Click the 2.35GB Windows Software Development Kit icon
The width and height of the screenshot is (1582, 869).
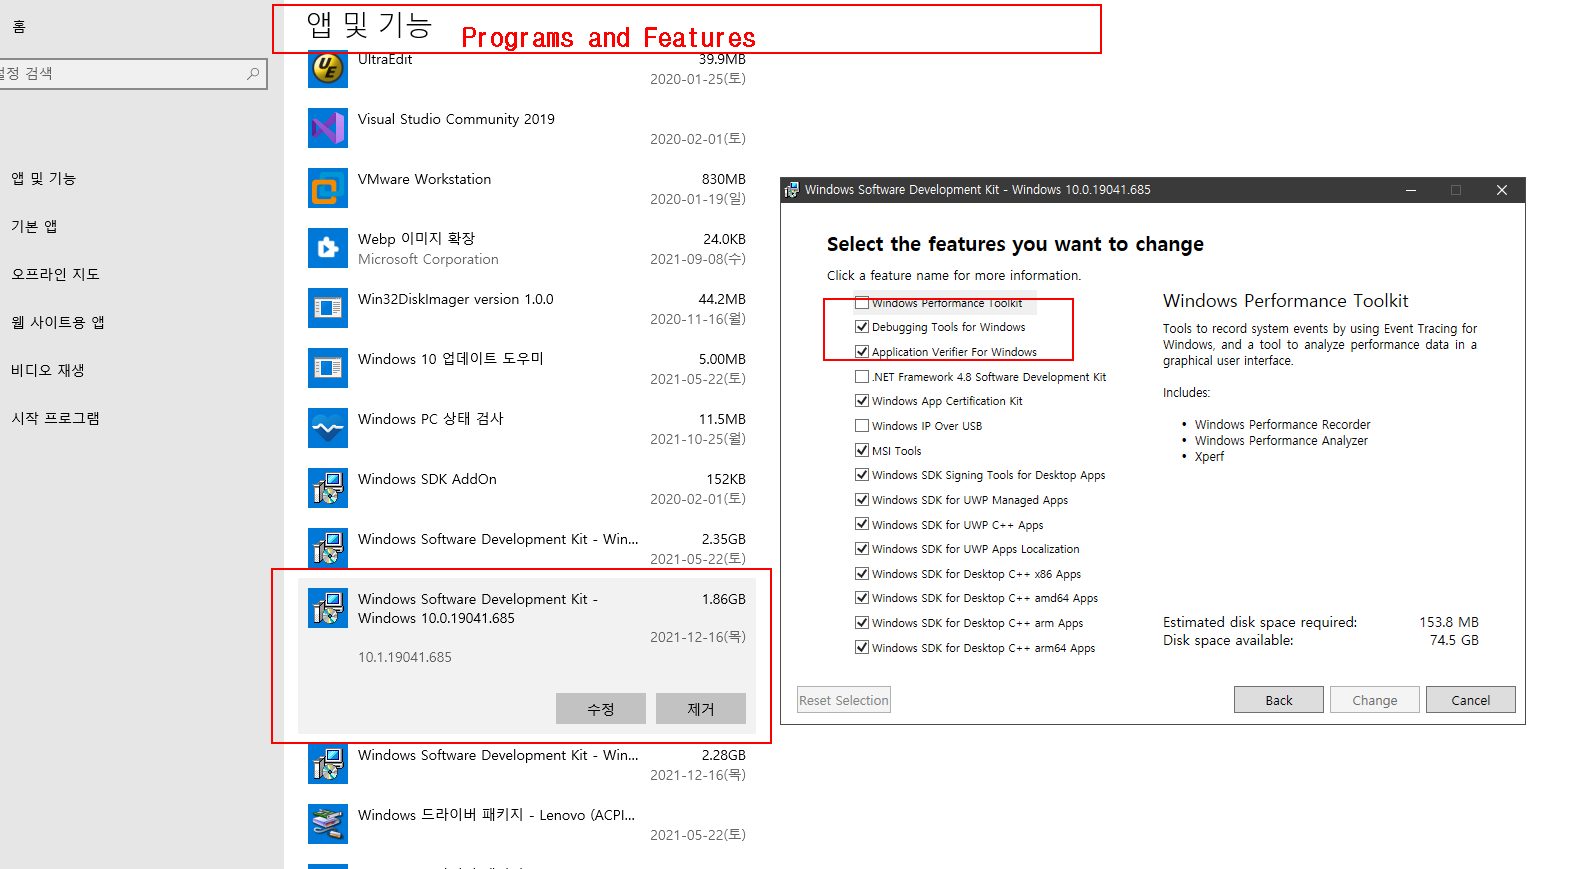pos(328,548)
